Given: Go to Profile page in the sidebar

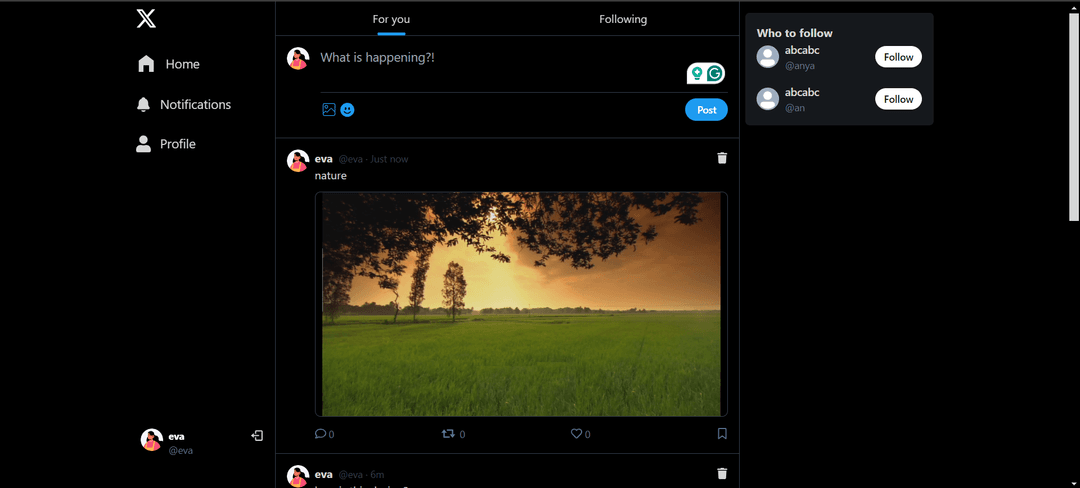Looking at the screenshot, I should (166, 144).
